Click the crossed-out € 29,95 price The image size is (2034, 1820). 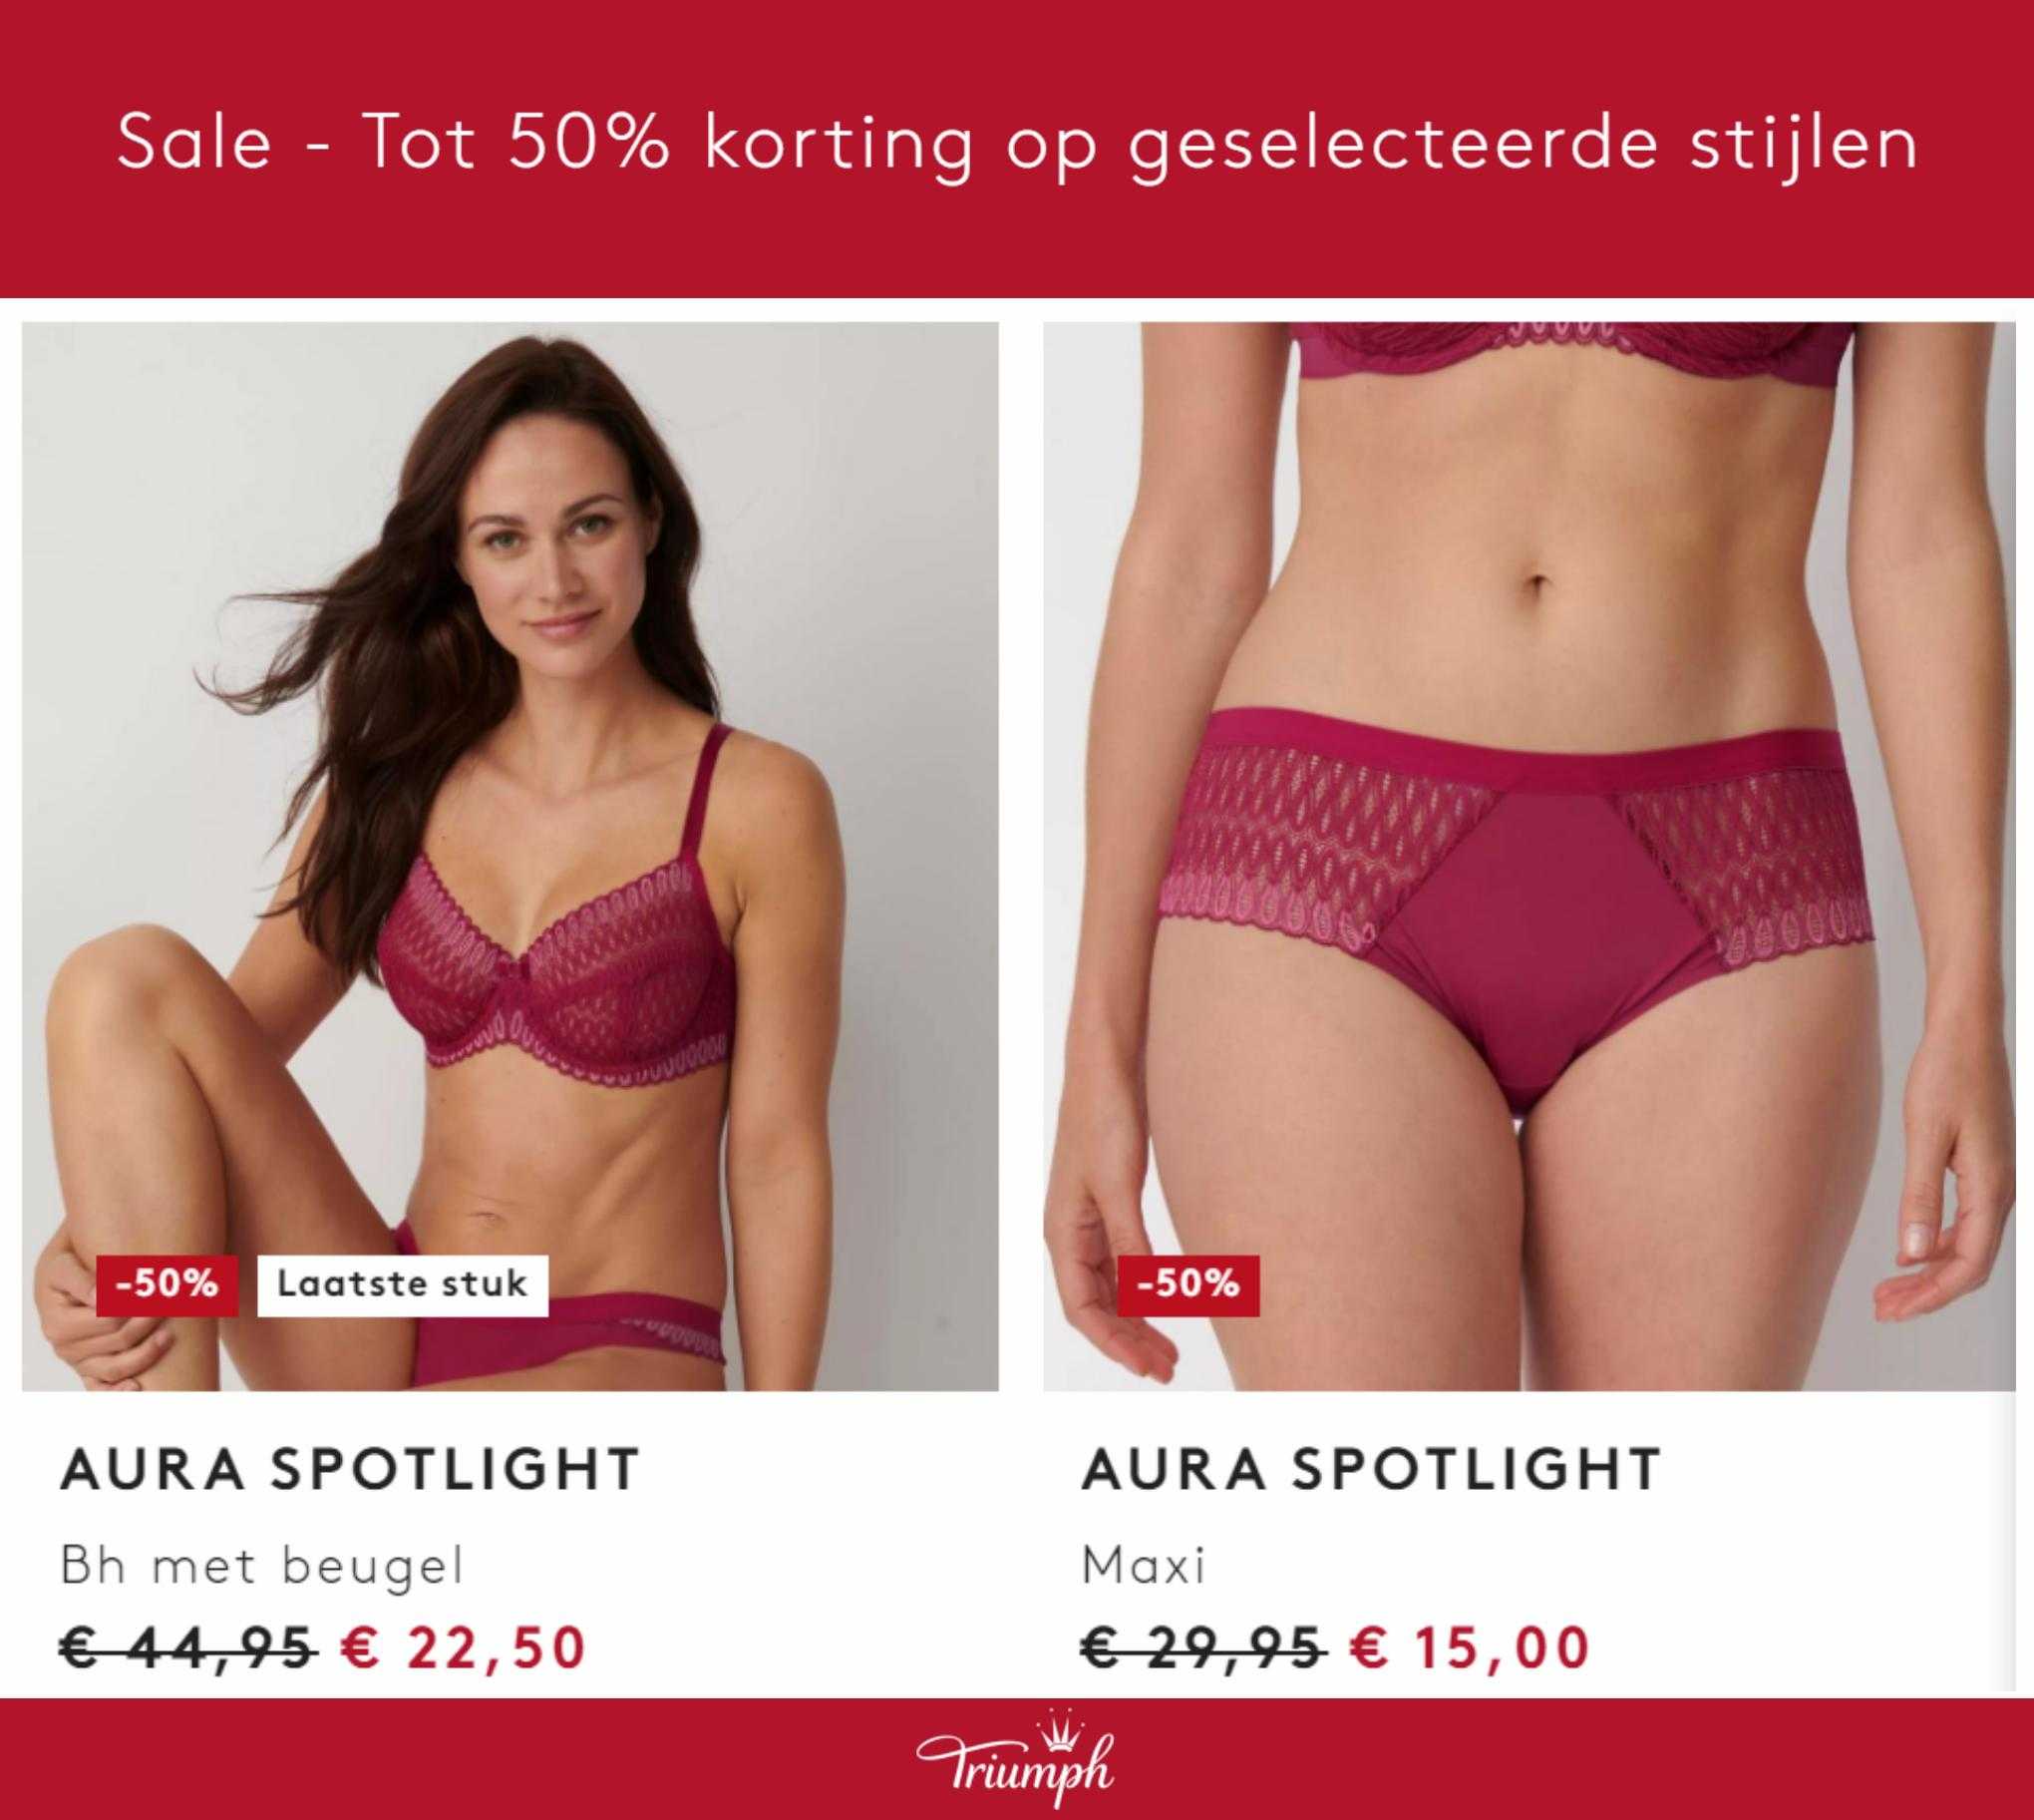(1204, 1649)
